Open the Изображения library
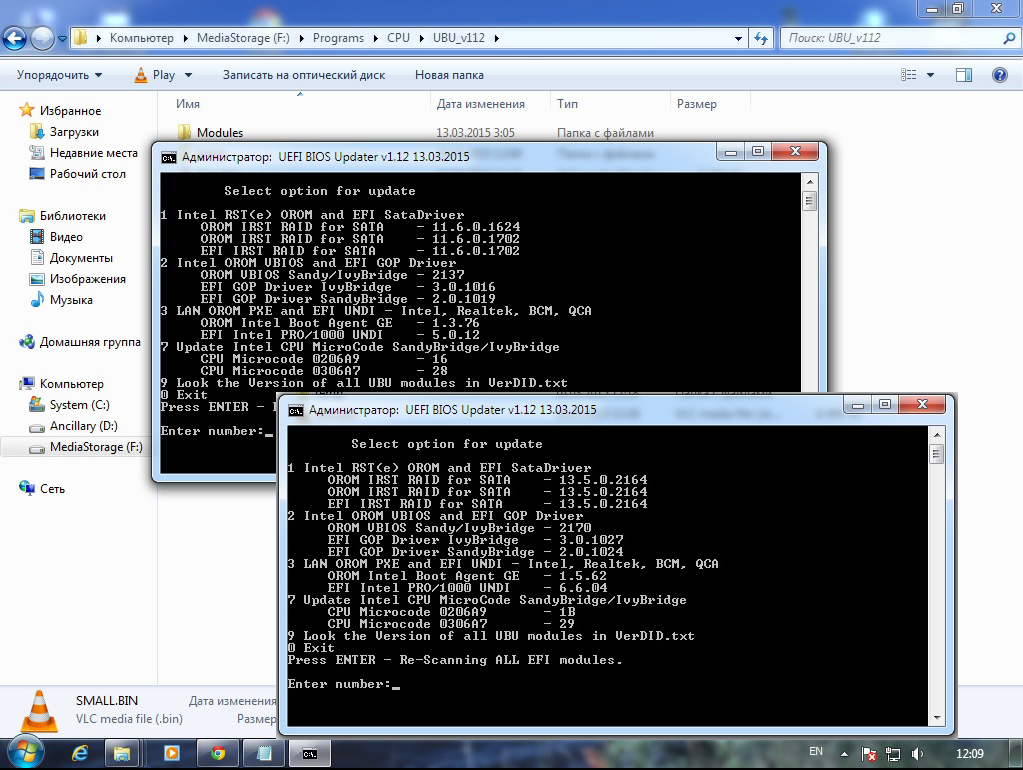Screen dimensions: 1023x770 87,279
